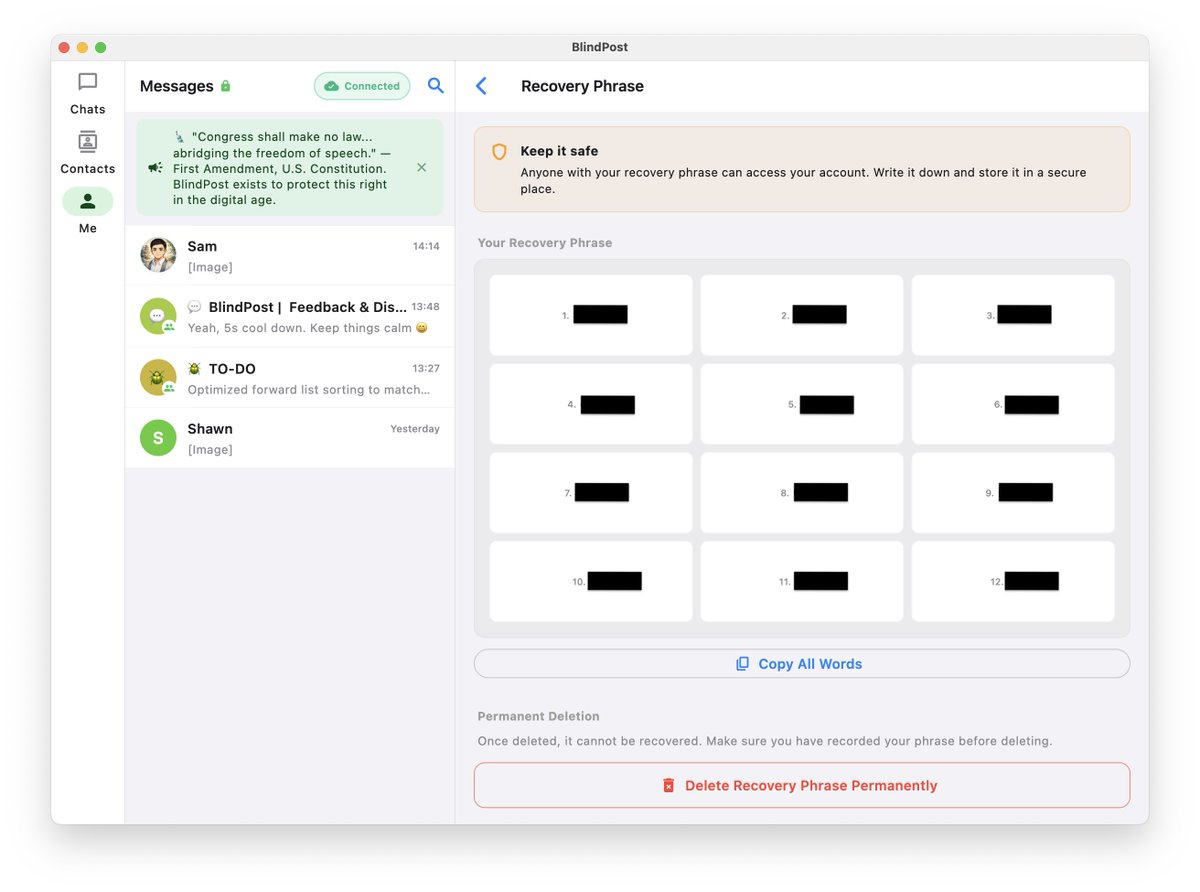Click recovery word card number 4
The height and width of the screenshot is (892, 1200).
(591, 404)
